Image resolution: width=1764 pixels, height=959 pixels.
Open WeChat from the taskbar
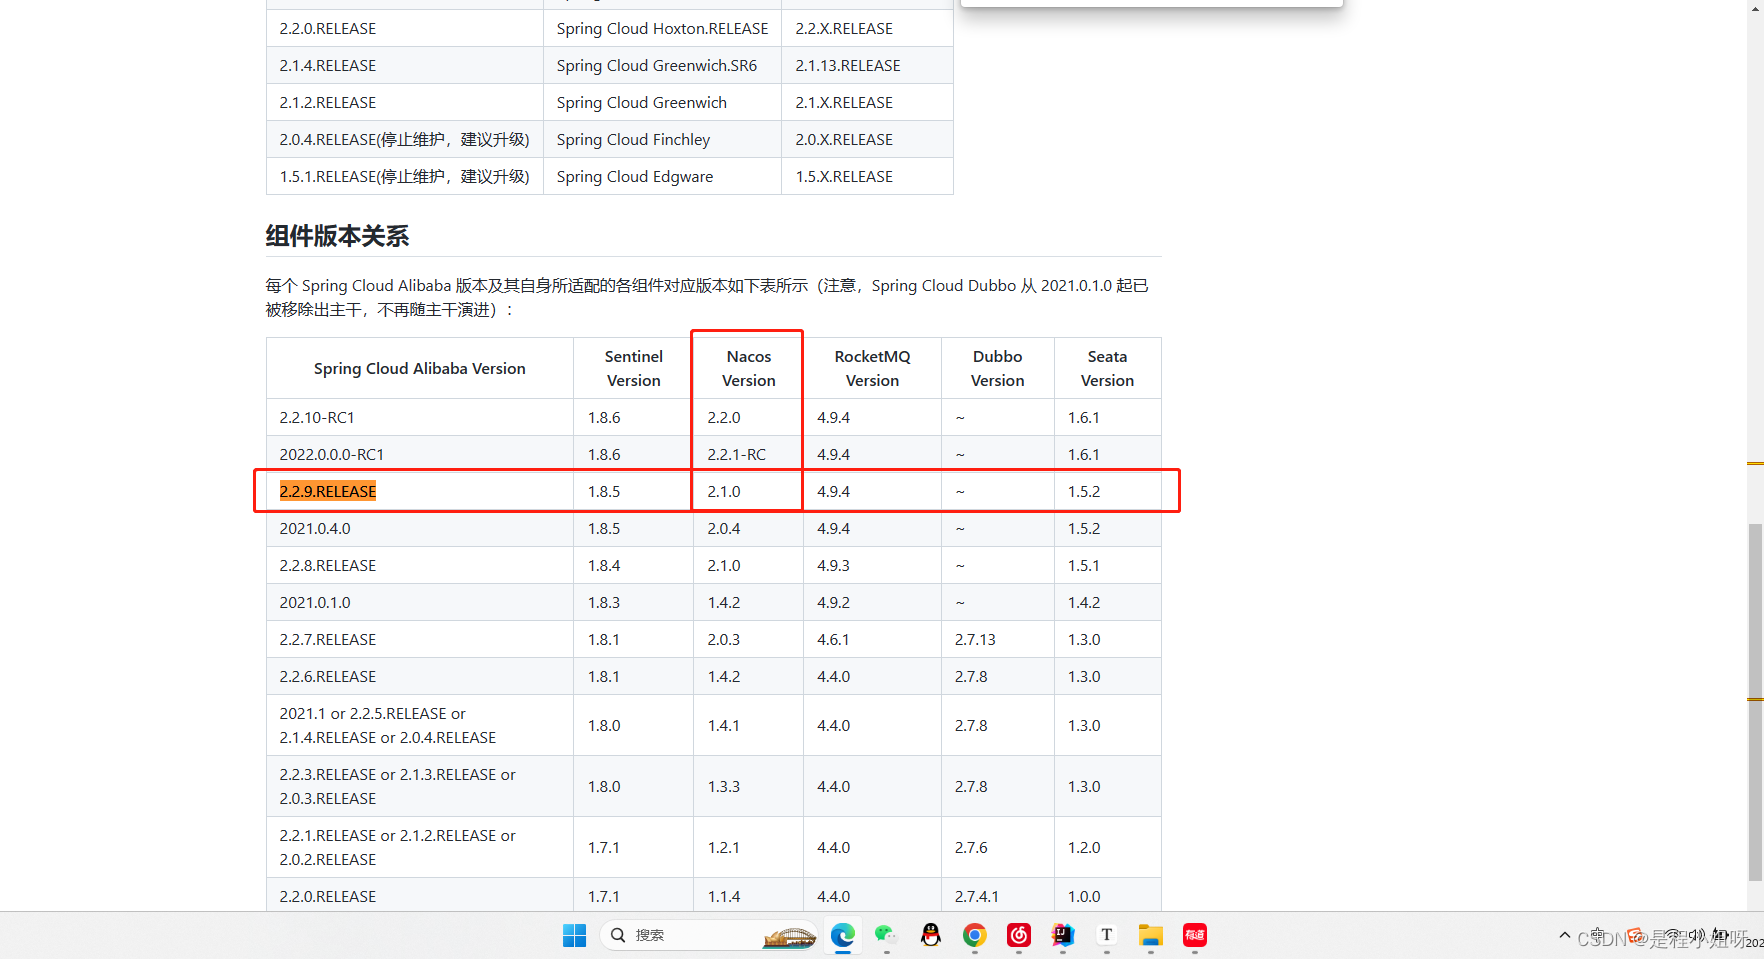coord(887,935)
